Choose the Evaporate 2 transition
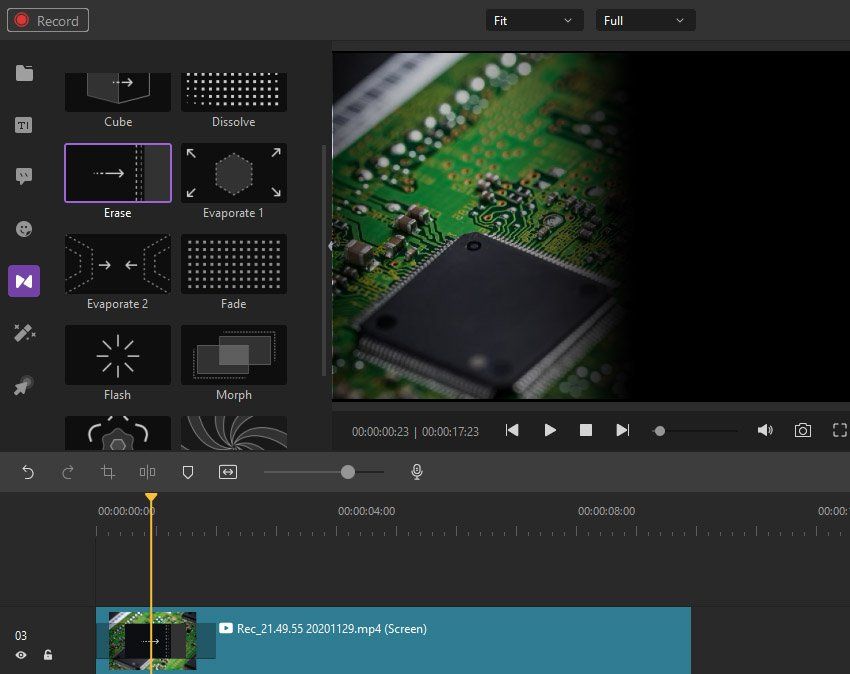The image size is (850, 674). pyautogui.click(x=118, y=264)
